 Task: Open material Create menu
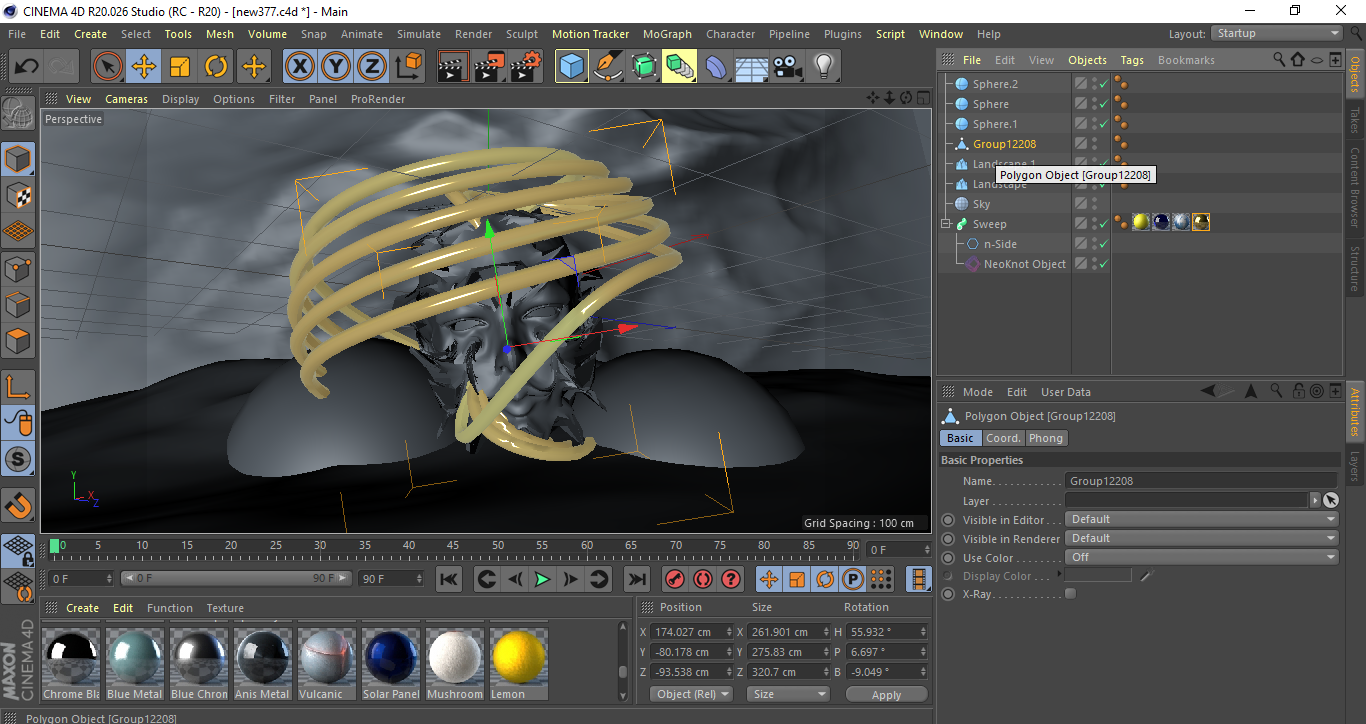coord(82,608)
